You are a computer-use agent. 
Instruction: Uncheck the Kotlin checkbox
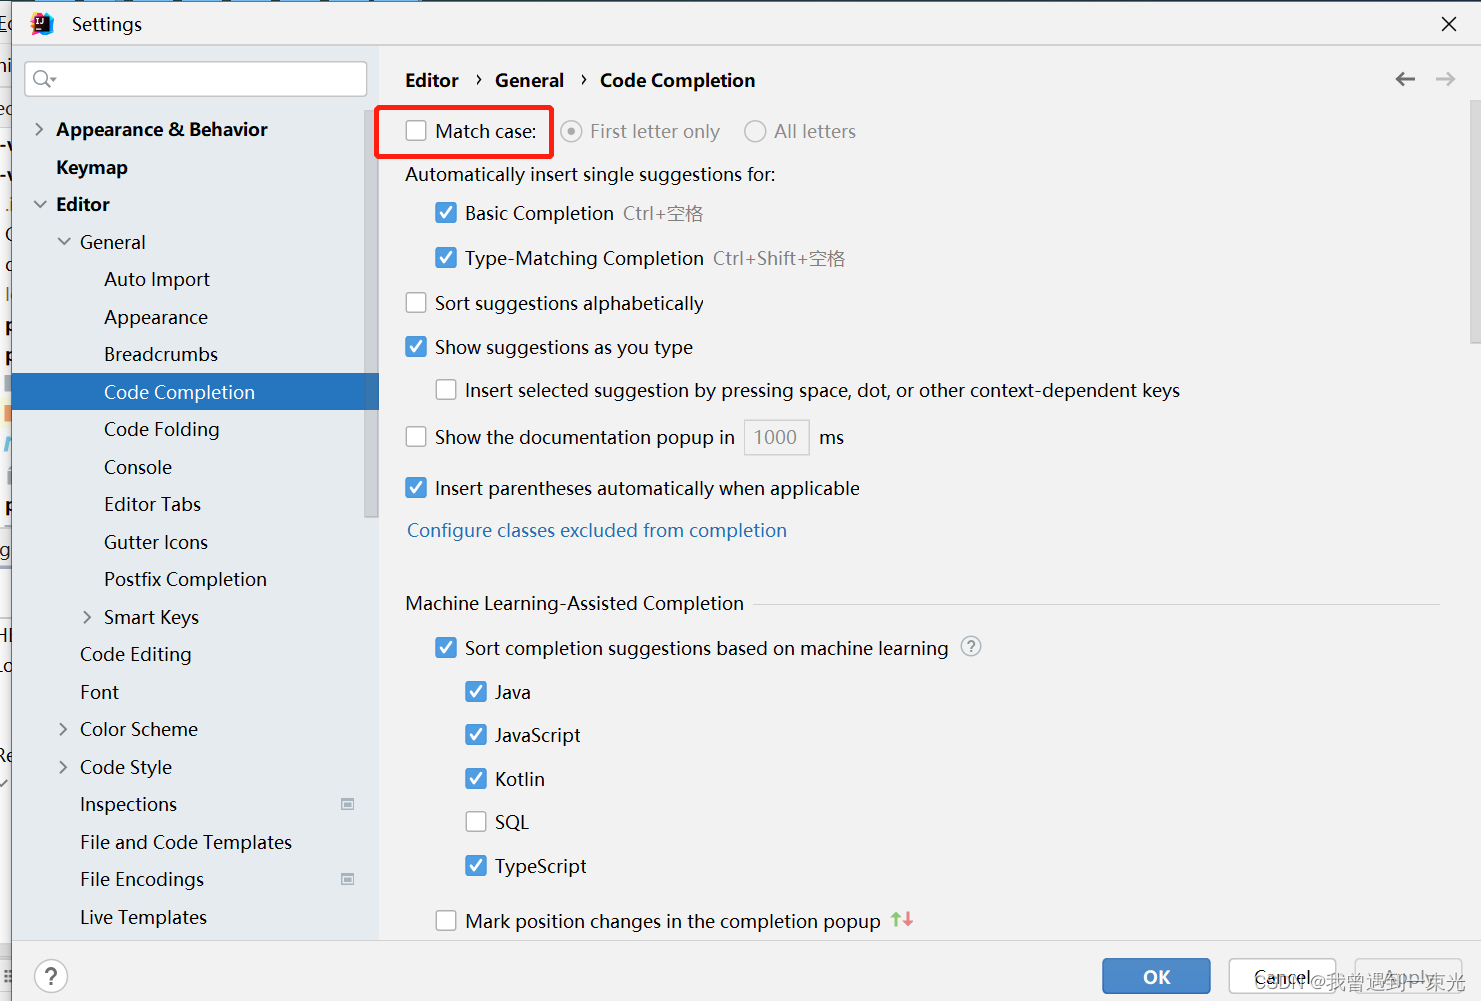(x=476, y=779)
